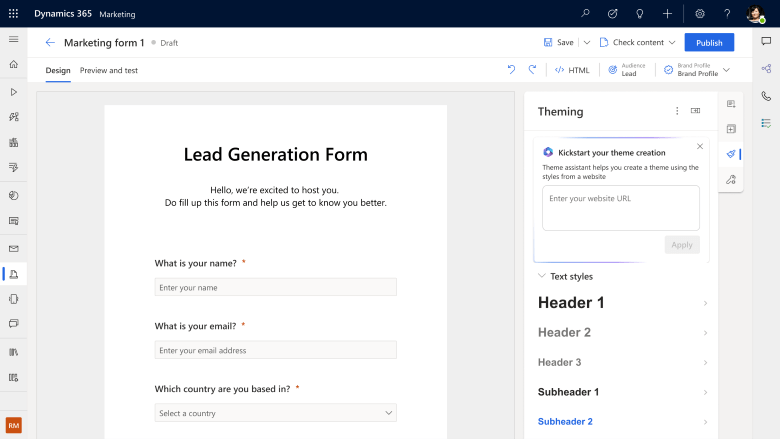Close the Kickstart your theme creation card

coord(700,146)
